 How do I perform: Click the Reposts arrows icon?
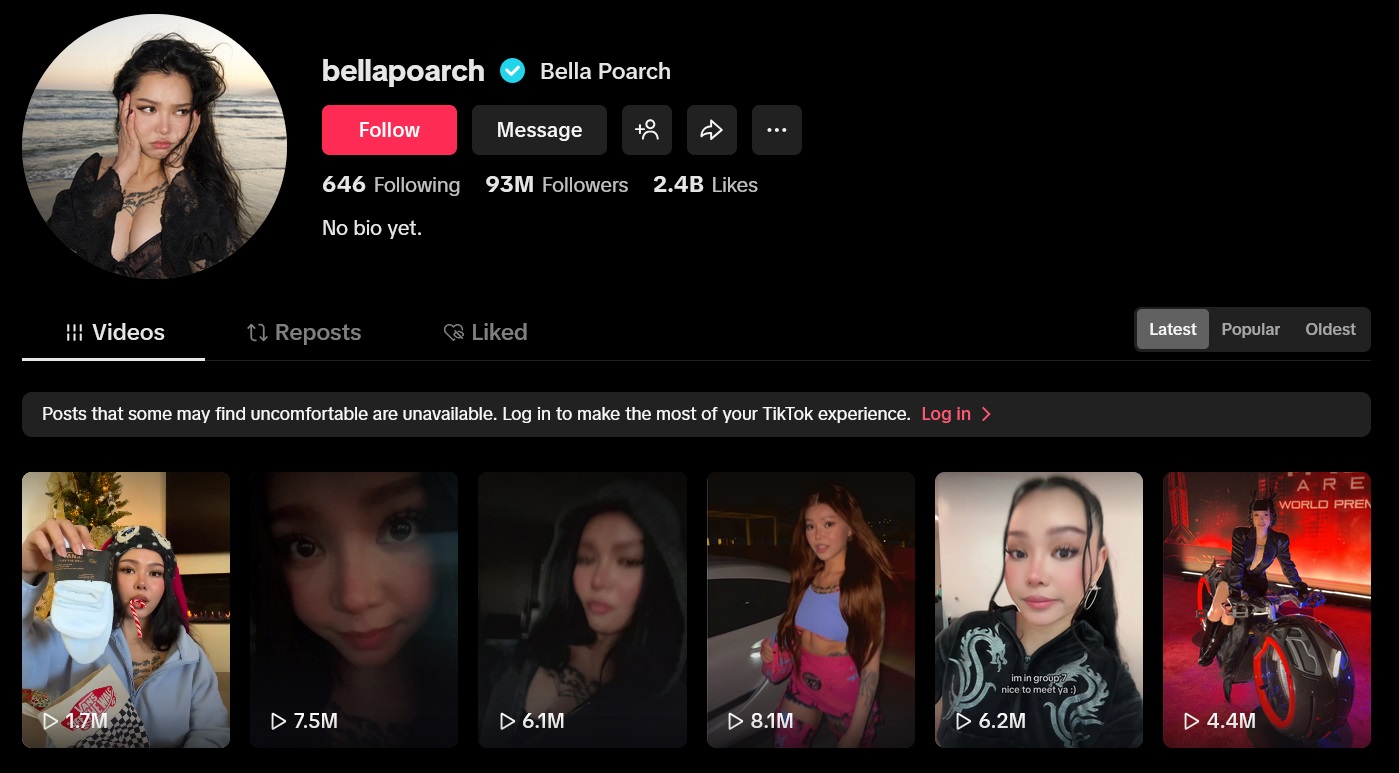click(x=257, y=332)
